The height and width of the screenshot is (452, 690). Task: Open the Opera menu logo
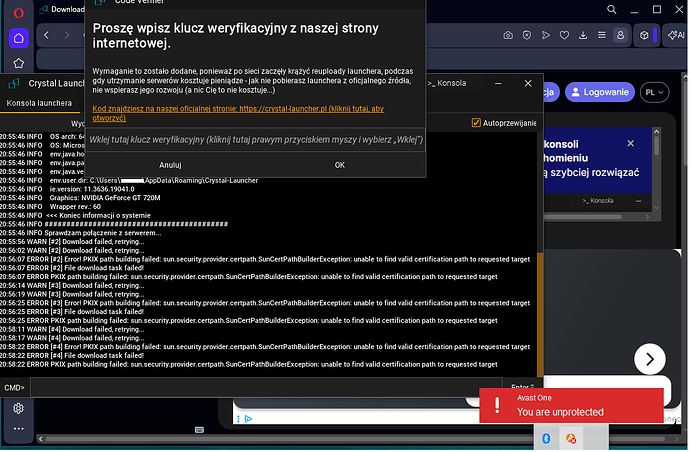(x=18, y=13)
